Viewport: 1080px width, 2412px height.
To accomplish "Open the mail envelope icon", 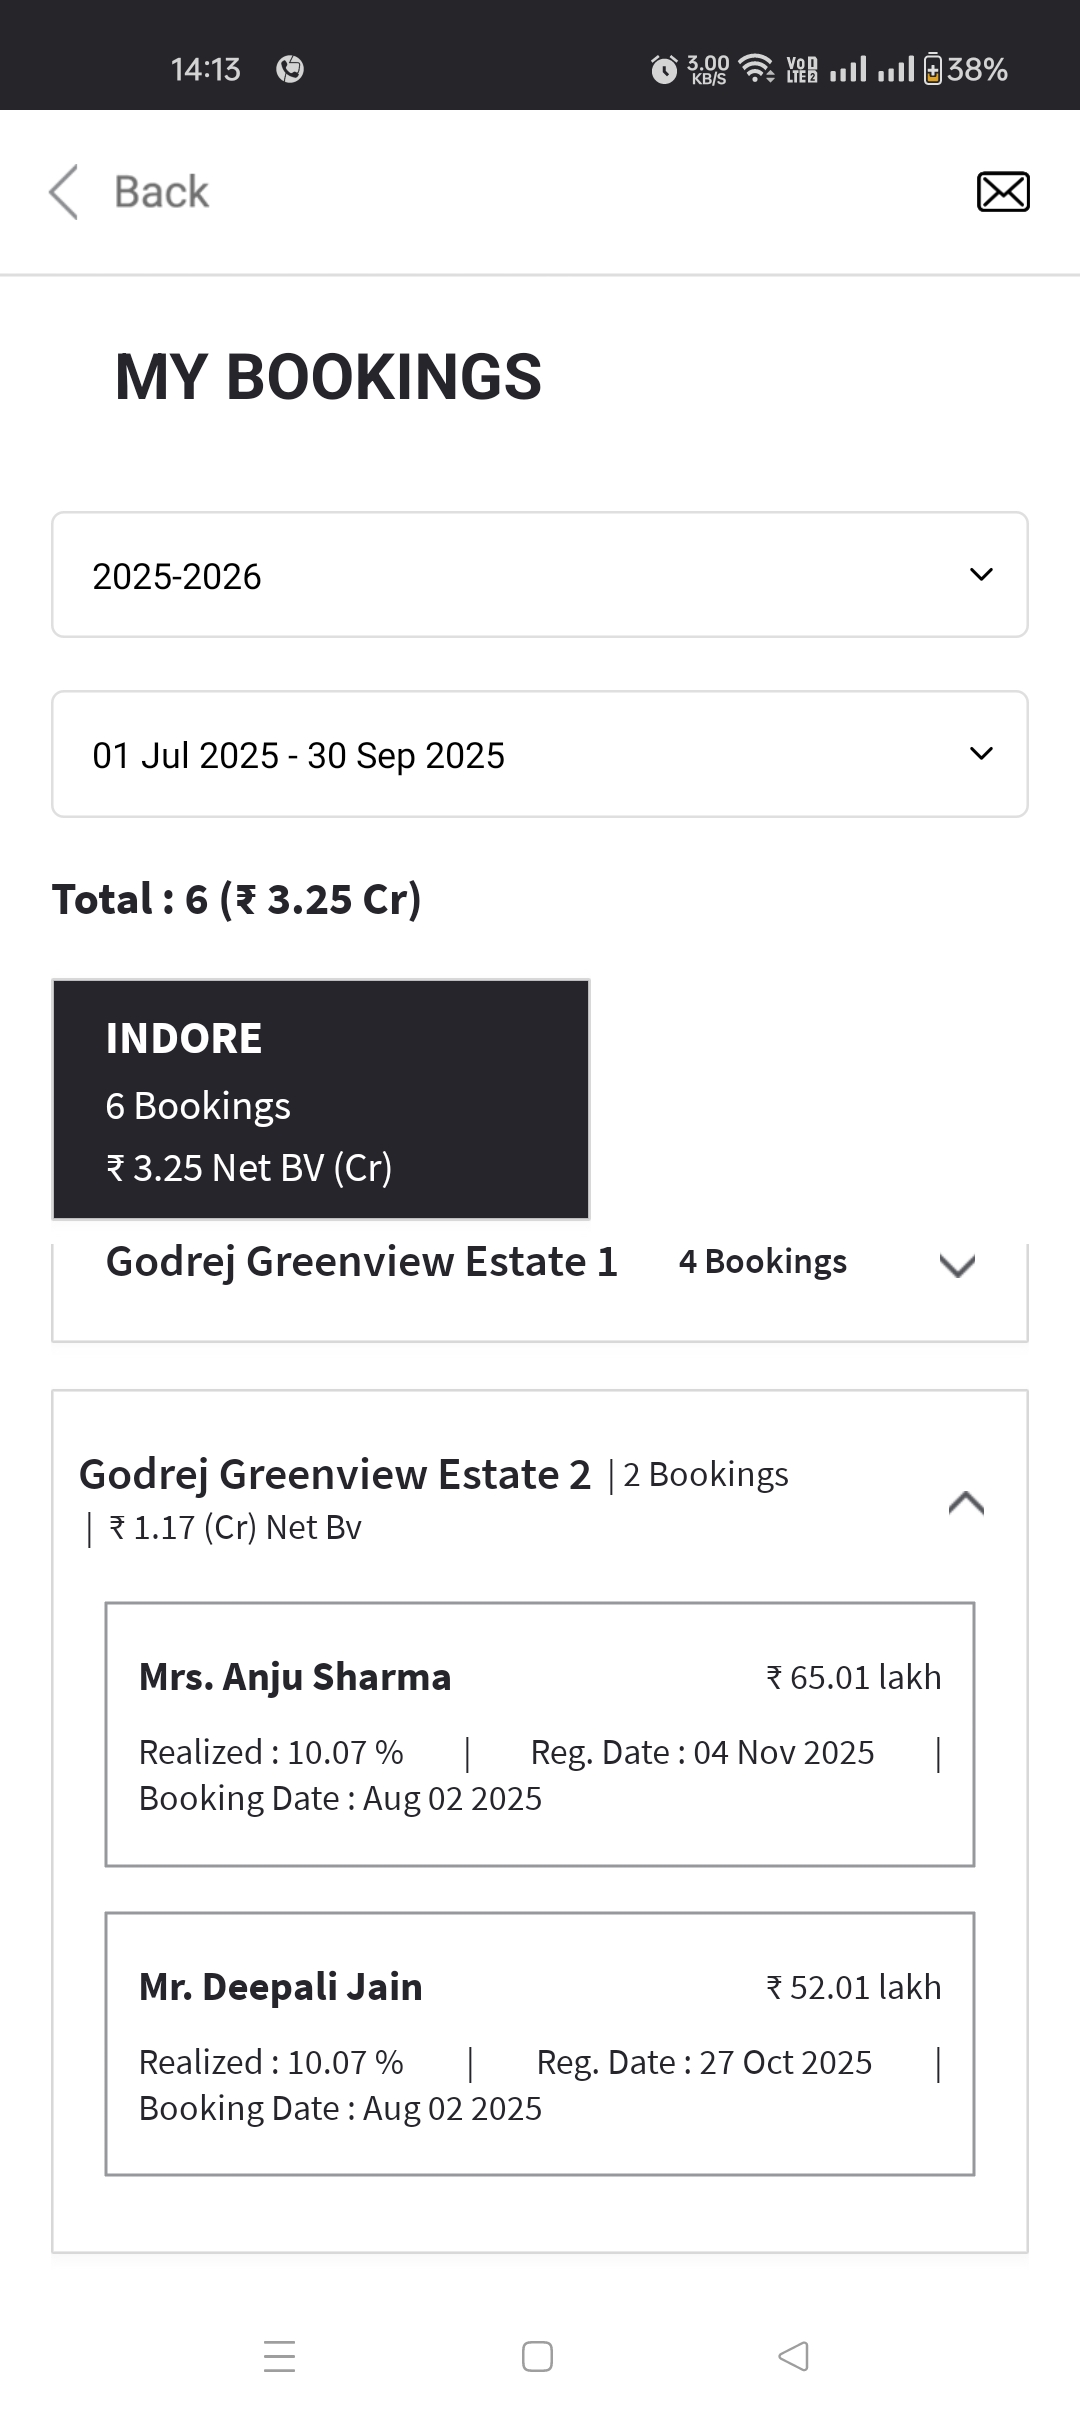I will pyautogui.click(x=1002, y=192).
